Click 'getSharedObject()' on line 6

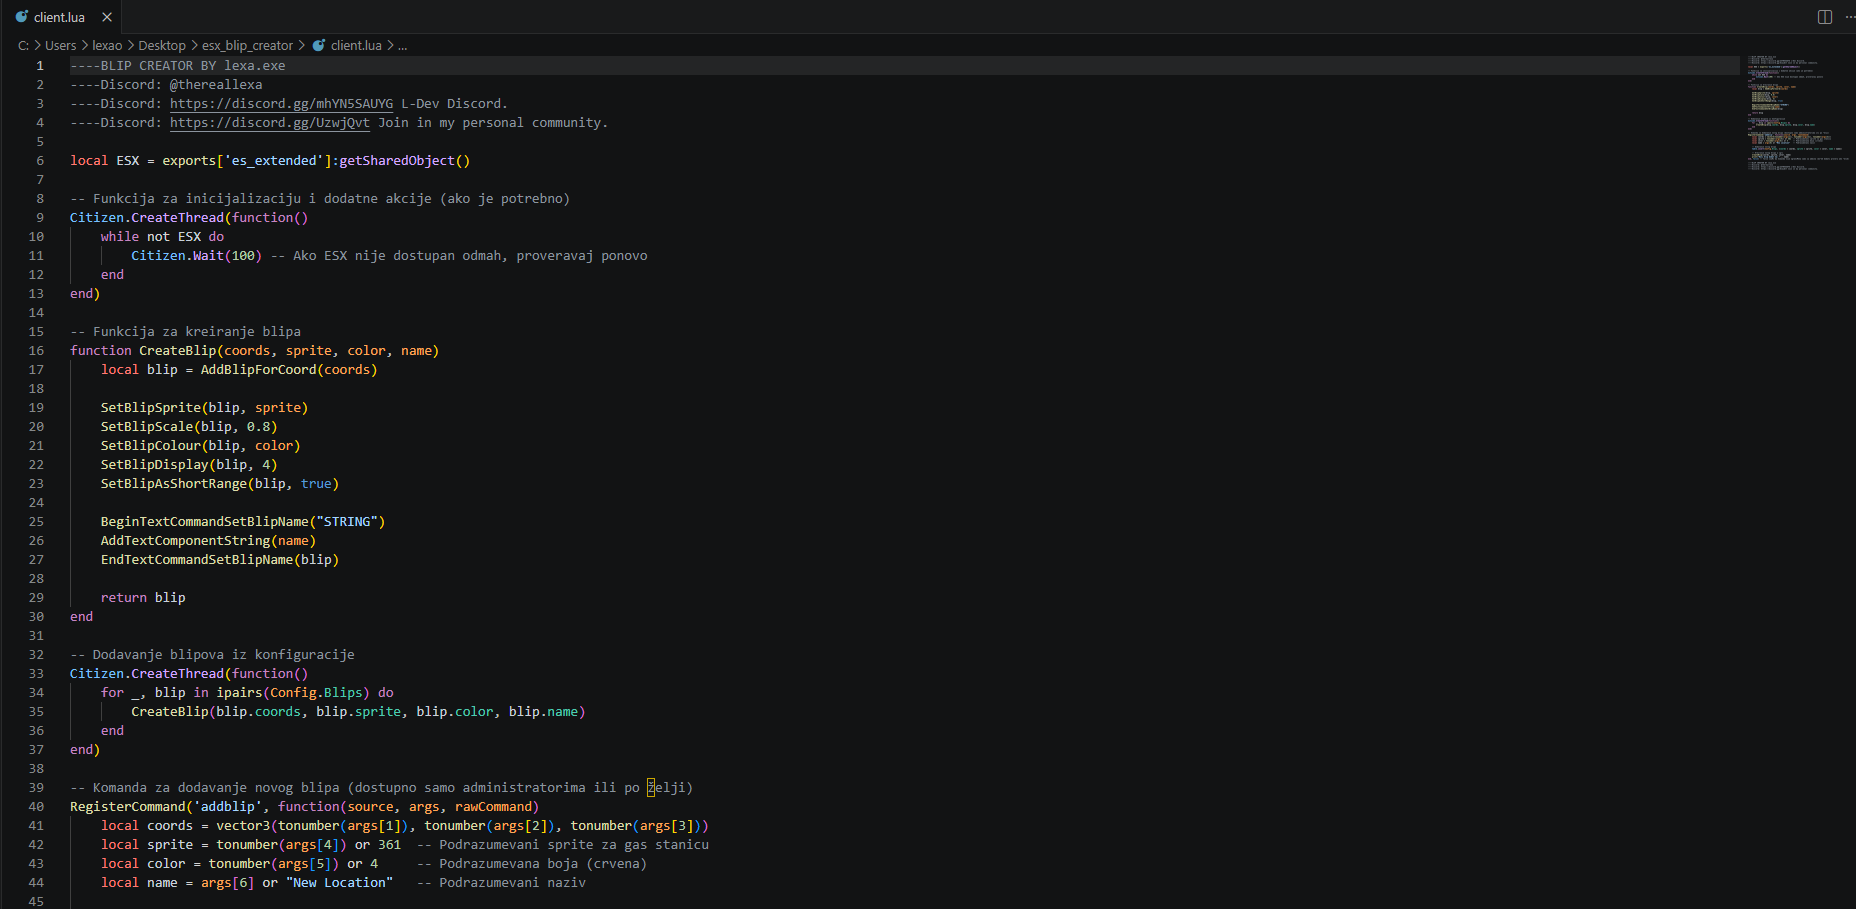405,161
